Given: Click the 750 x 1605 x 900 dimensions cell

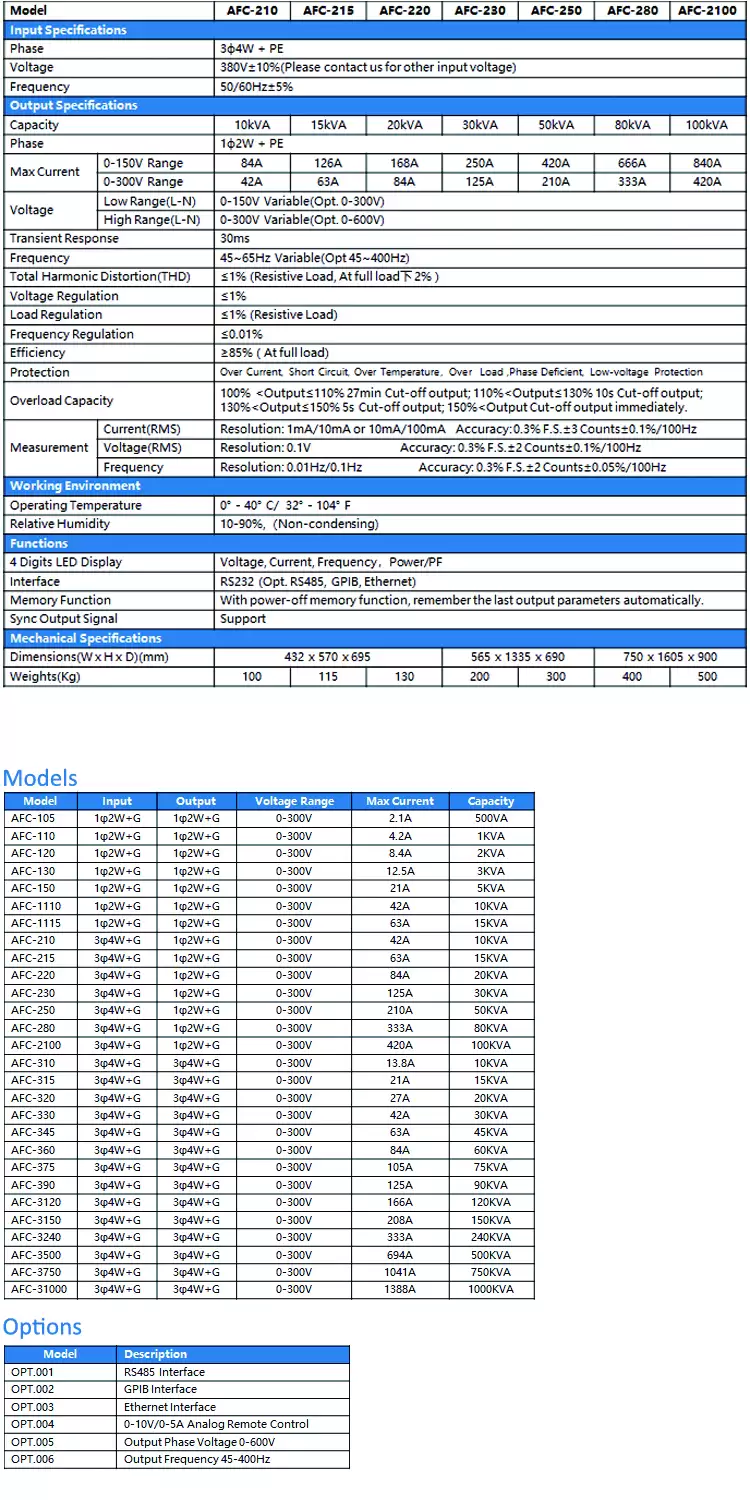Looking at the screenshot, I should (670, 657).
